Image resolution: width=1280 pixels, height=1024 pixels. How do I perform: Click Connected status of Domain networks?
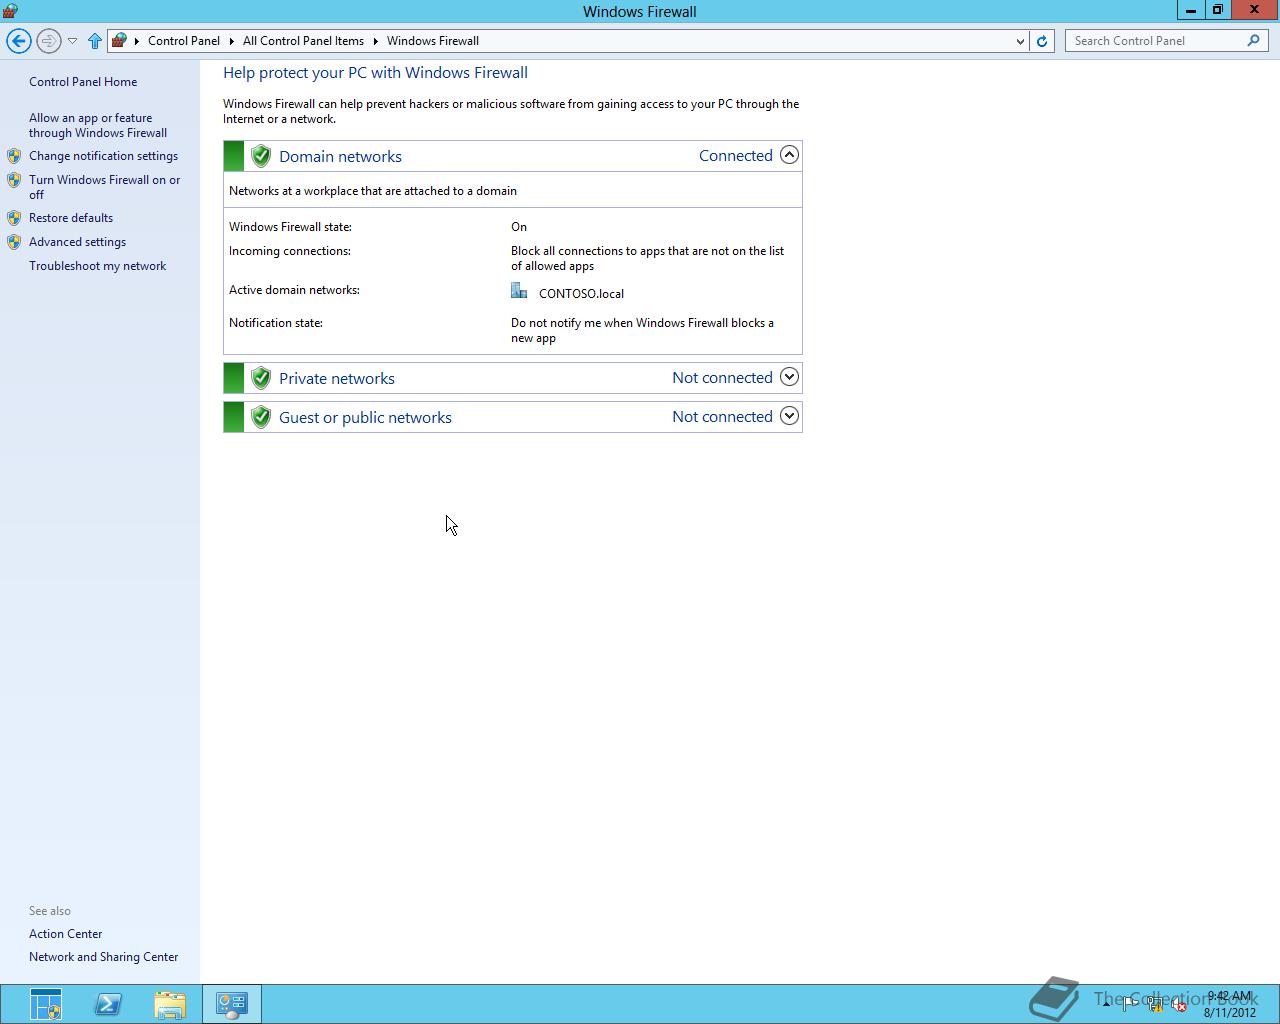[736, 155]
